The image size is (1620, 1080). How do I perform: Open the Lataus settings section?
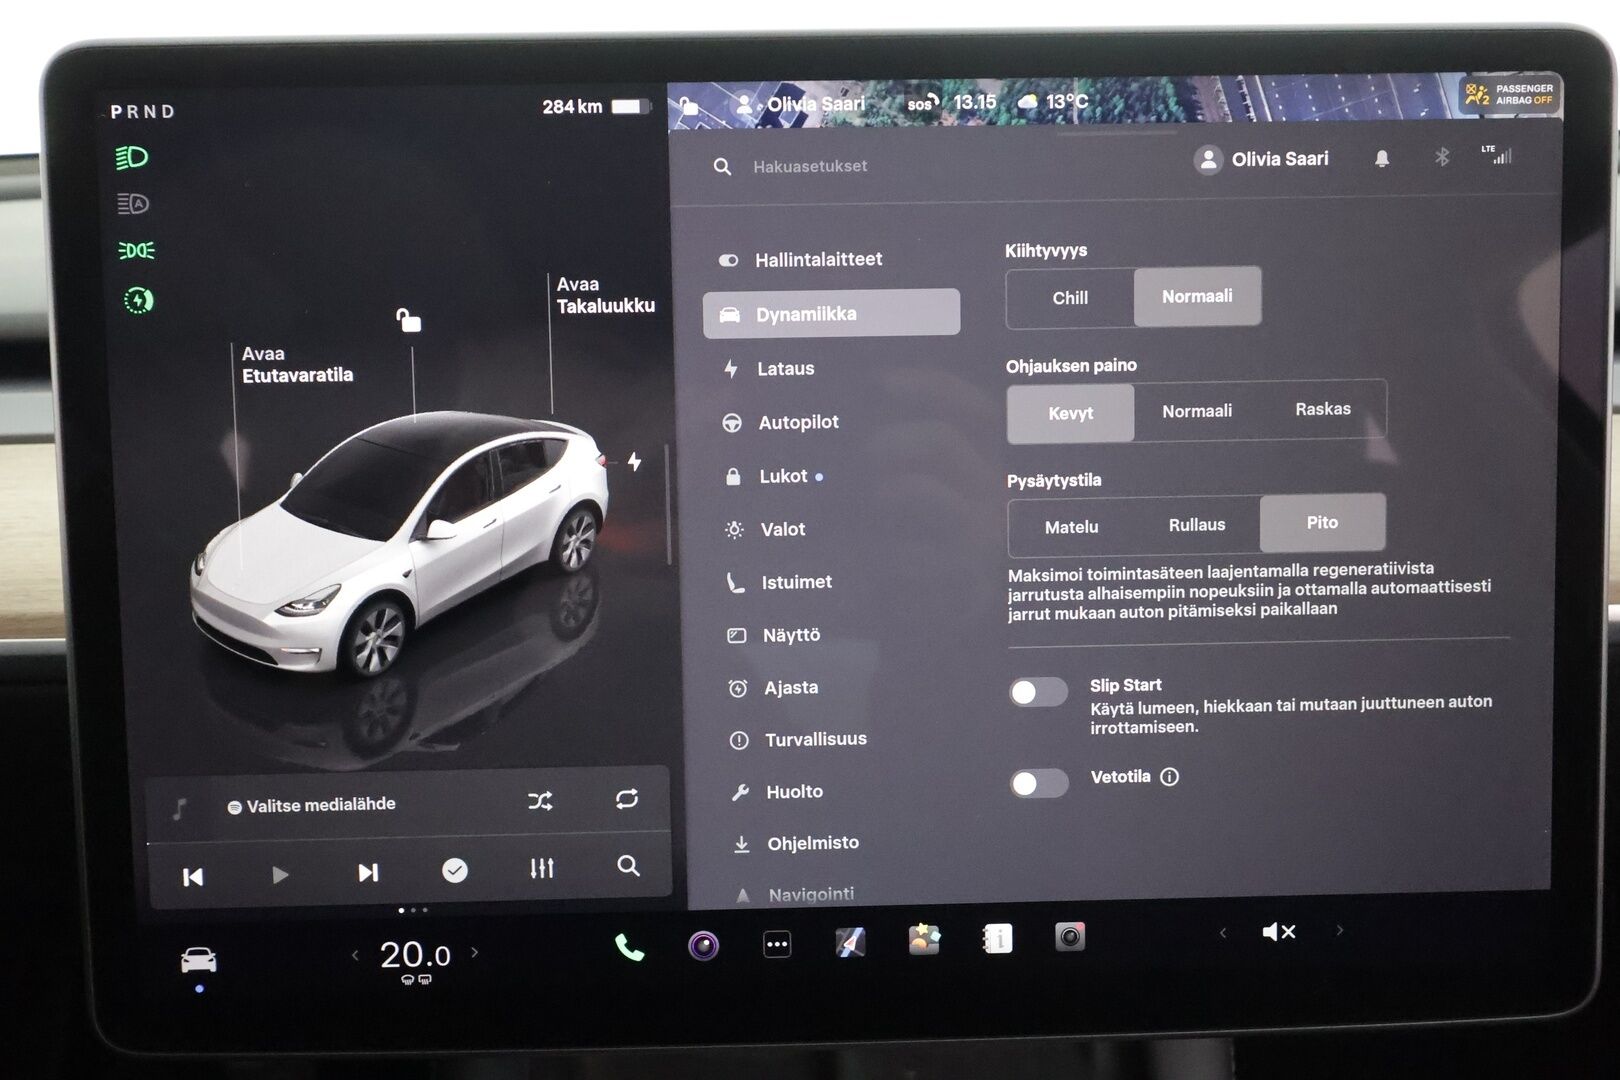[x=785, y=368]
